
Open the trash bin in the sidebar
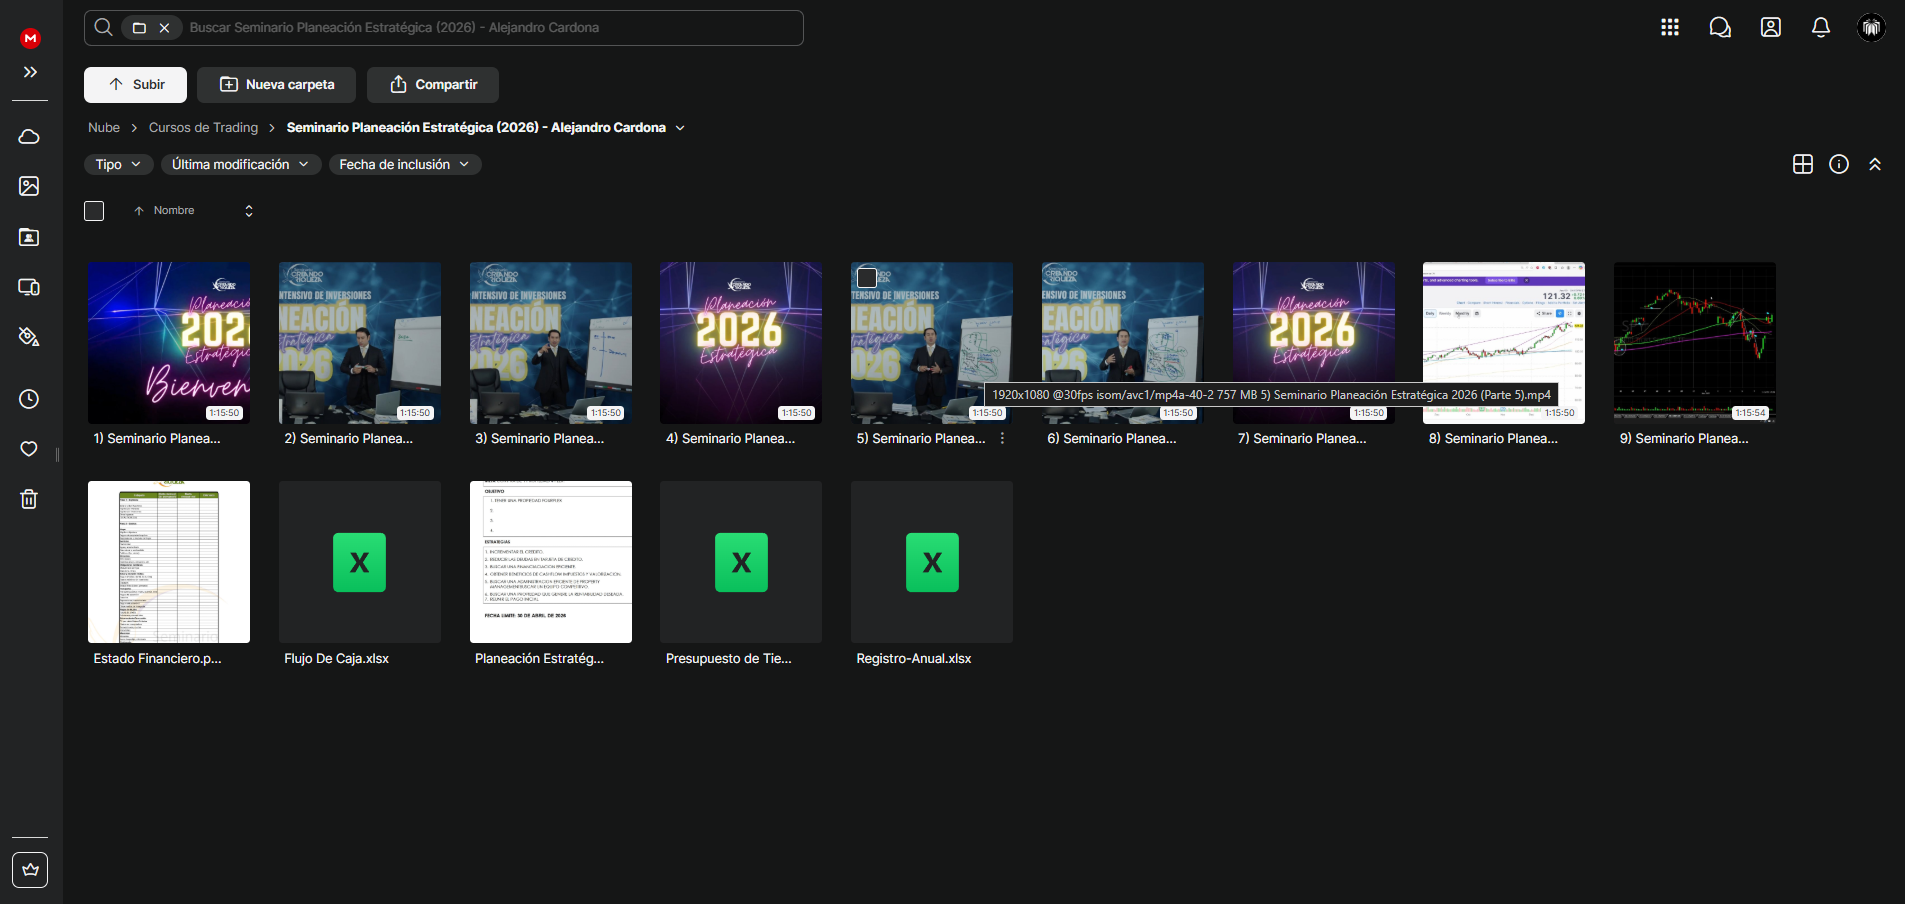29,499
